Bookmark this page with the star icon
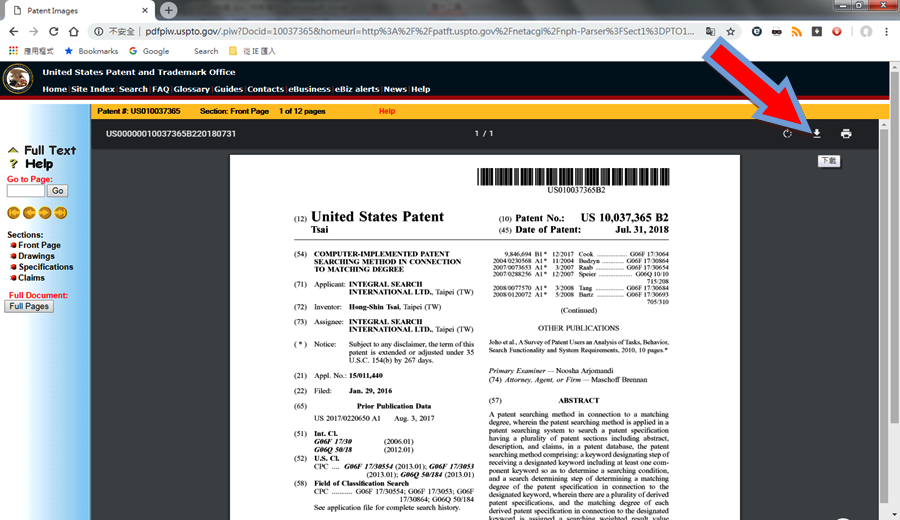 tap(730, 32)
